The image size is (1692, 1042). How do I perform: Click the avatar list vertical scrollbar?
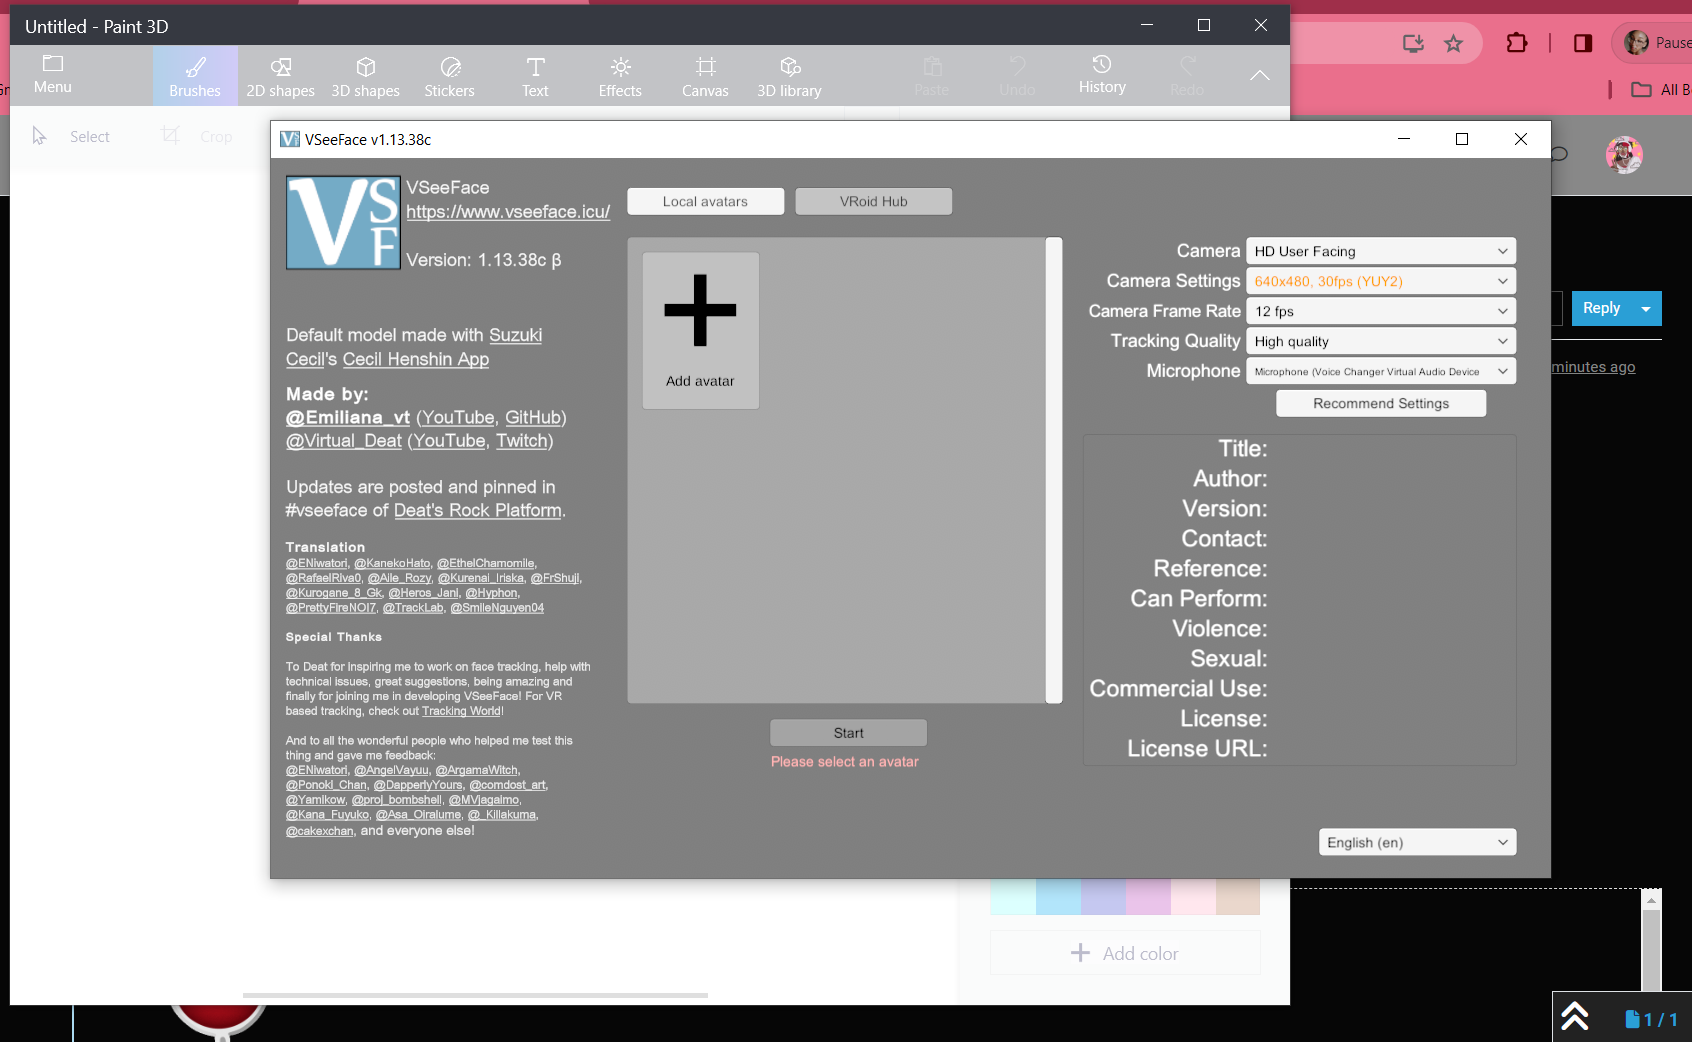click(x=1054, y=470)
